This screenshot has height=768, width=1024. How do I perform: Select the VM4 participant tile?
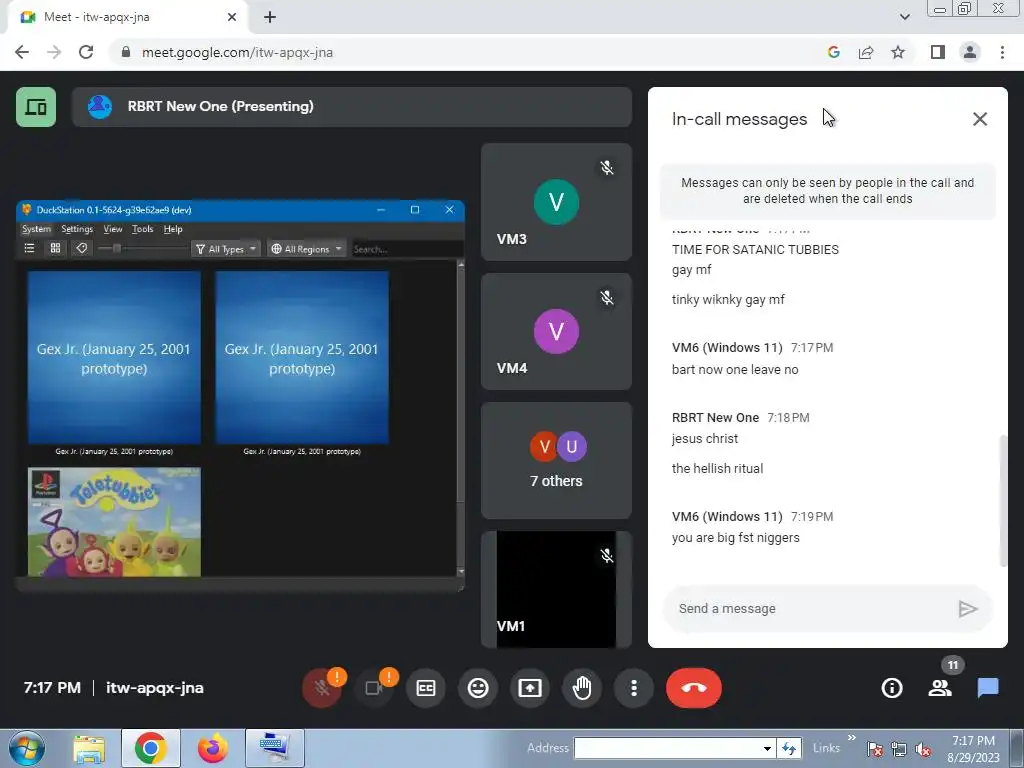[556, 331]
